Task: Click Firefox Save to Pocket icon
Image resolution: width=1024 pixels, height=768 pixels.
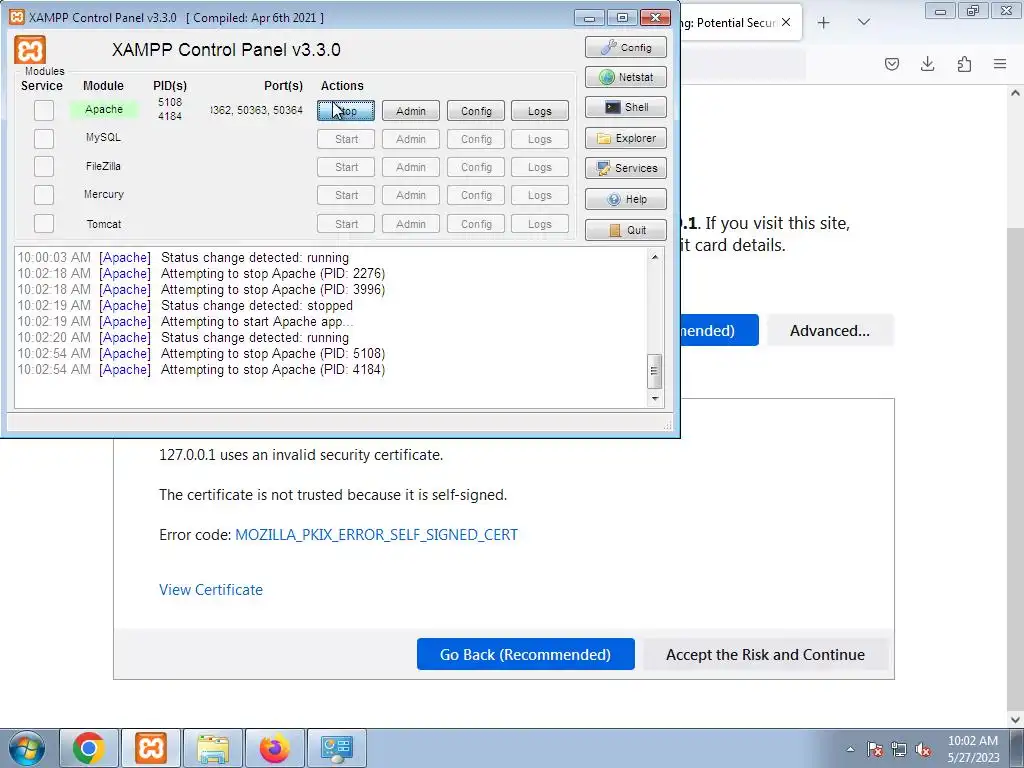Action: (x=891, y=64)
